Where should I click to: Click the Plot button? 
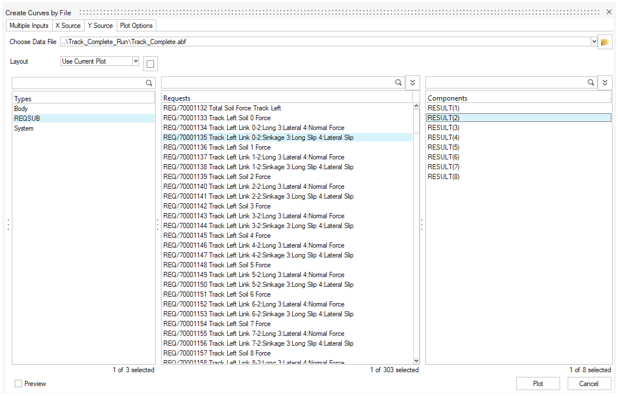[x=538, y=384]
